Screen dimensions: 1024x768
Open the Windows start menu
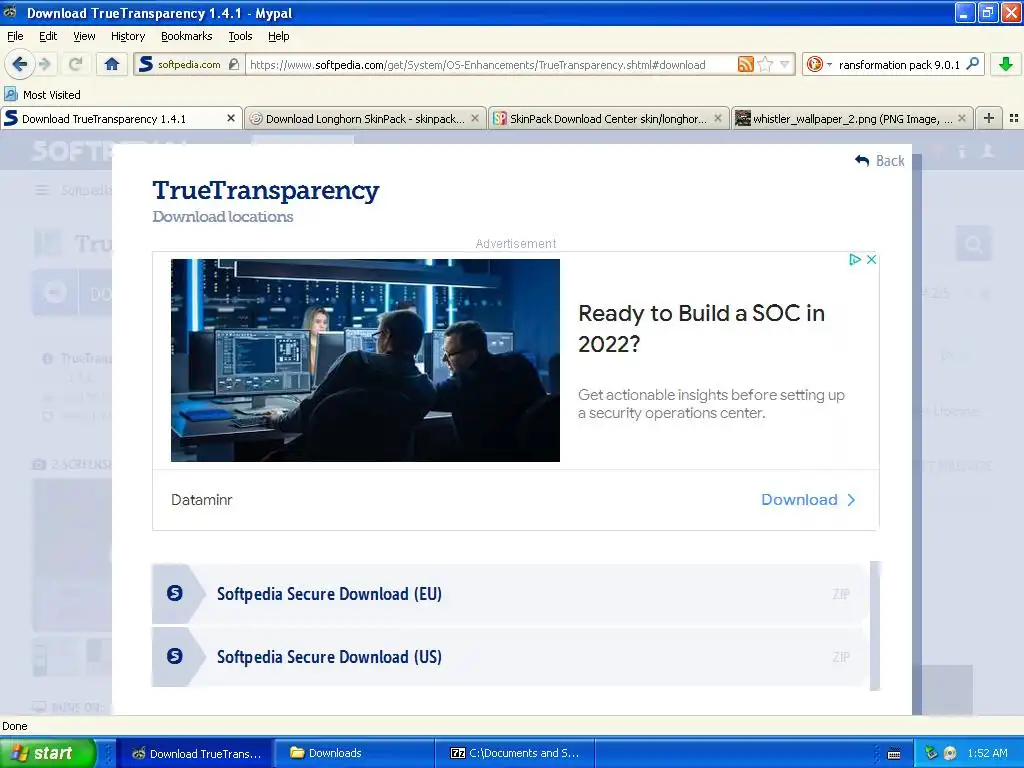48,753
